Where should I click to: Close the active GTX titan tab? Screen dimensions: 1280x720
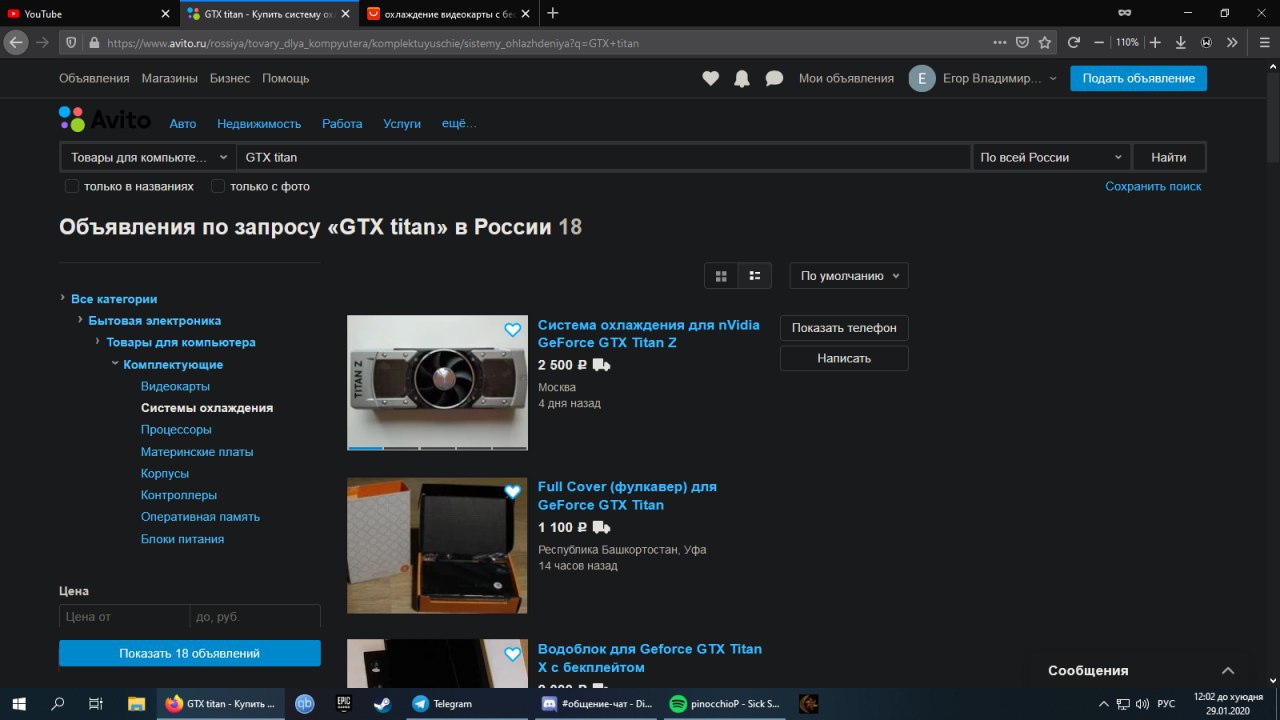(x=344, y=14)
